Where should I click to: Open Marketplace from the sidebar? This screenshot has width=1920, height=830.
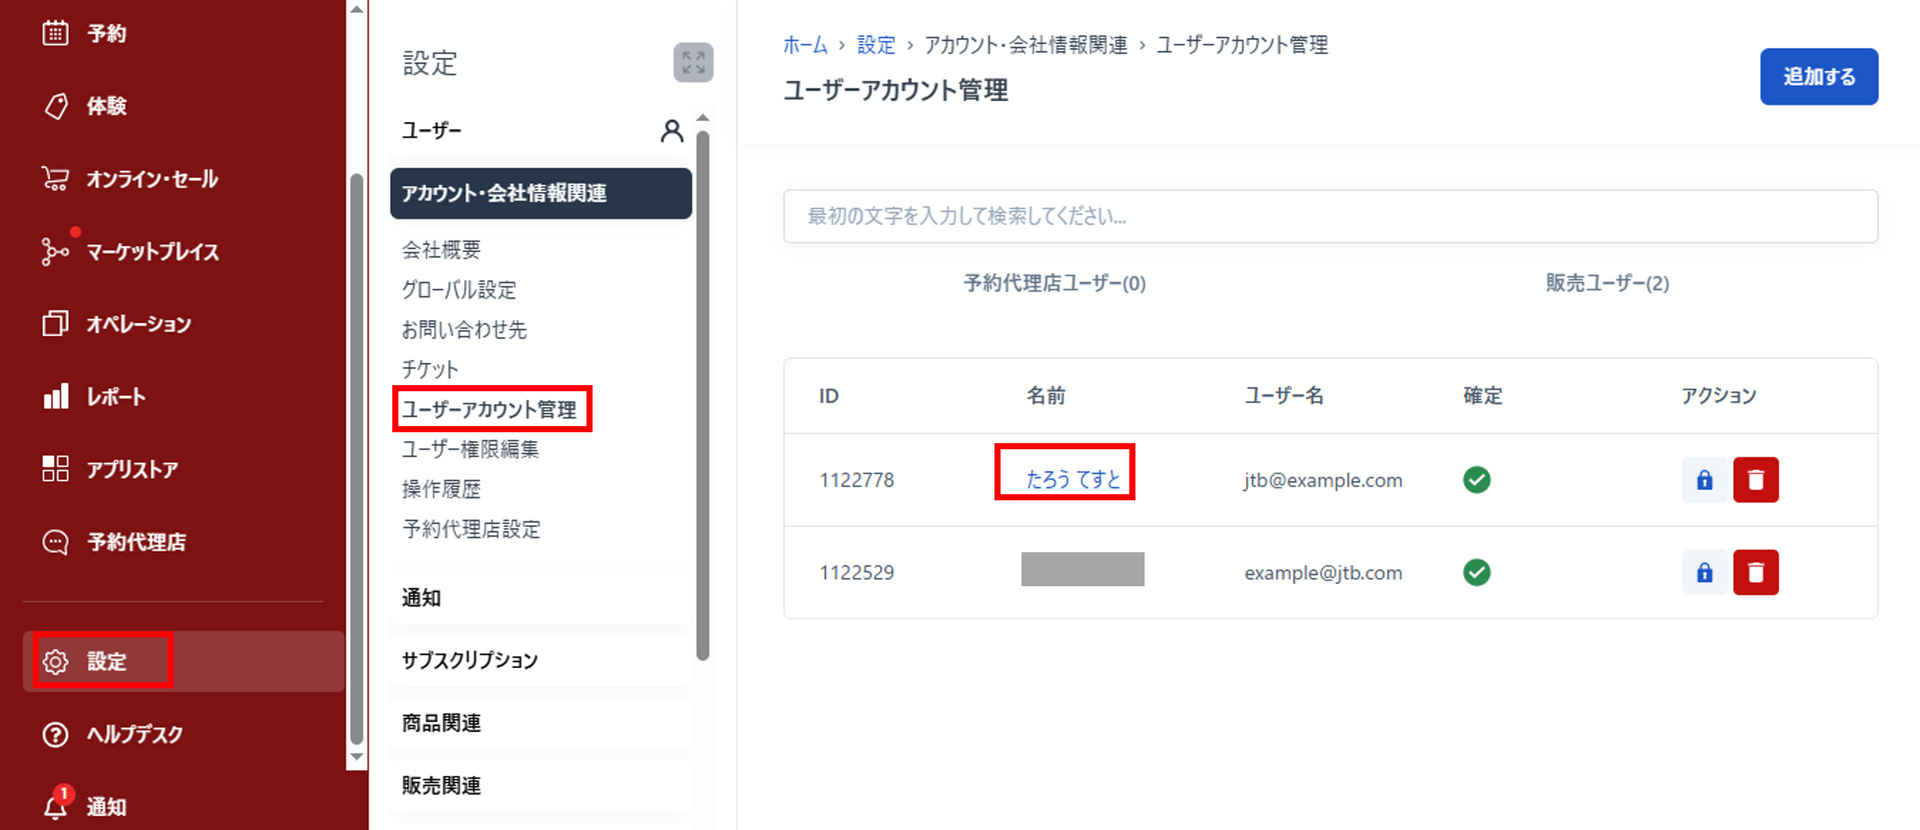pos(152,252)
